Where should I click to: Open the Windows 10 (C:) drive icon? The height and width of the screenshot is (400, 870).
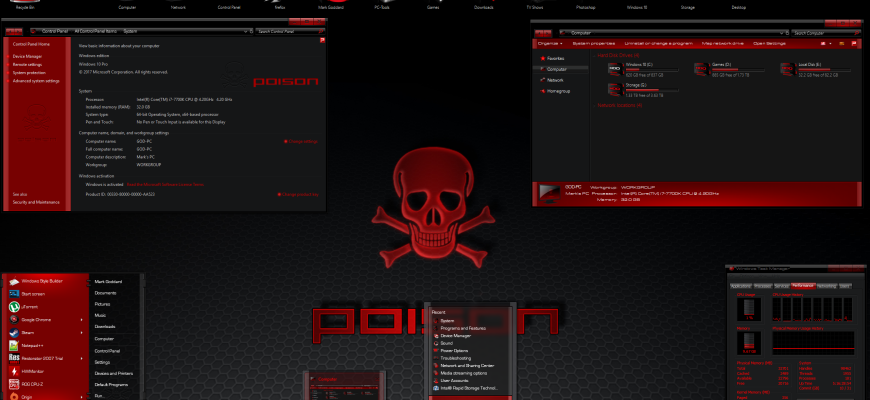616,69
